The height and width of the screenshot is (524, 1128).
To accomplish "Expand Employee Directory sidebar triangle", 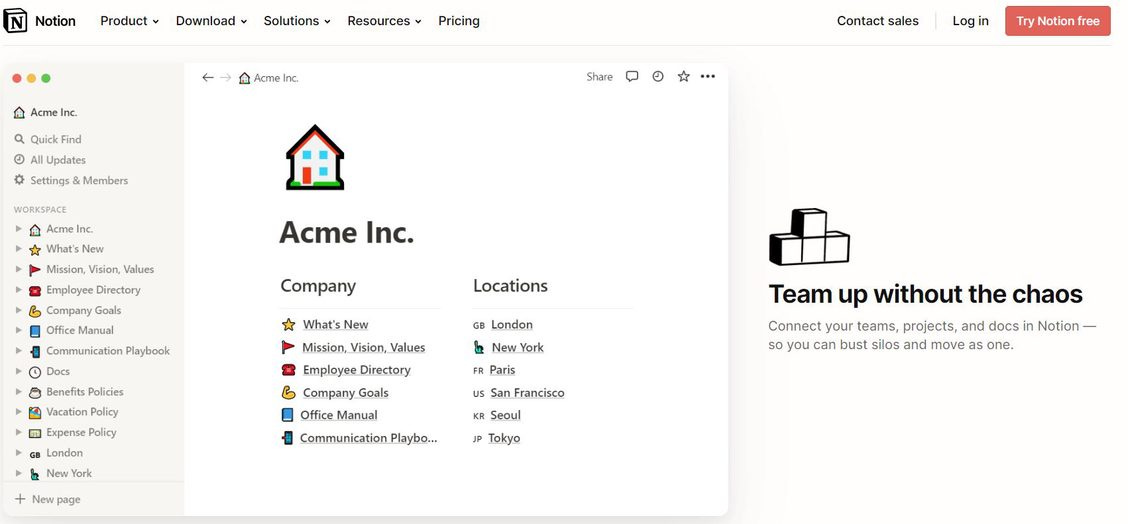I will click(x=19, y=290).
